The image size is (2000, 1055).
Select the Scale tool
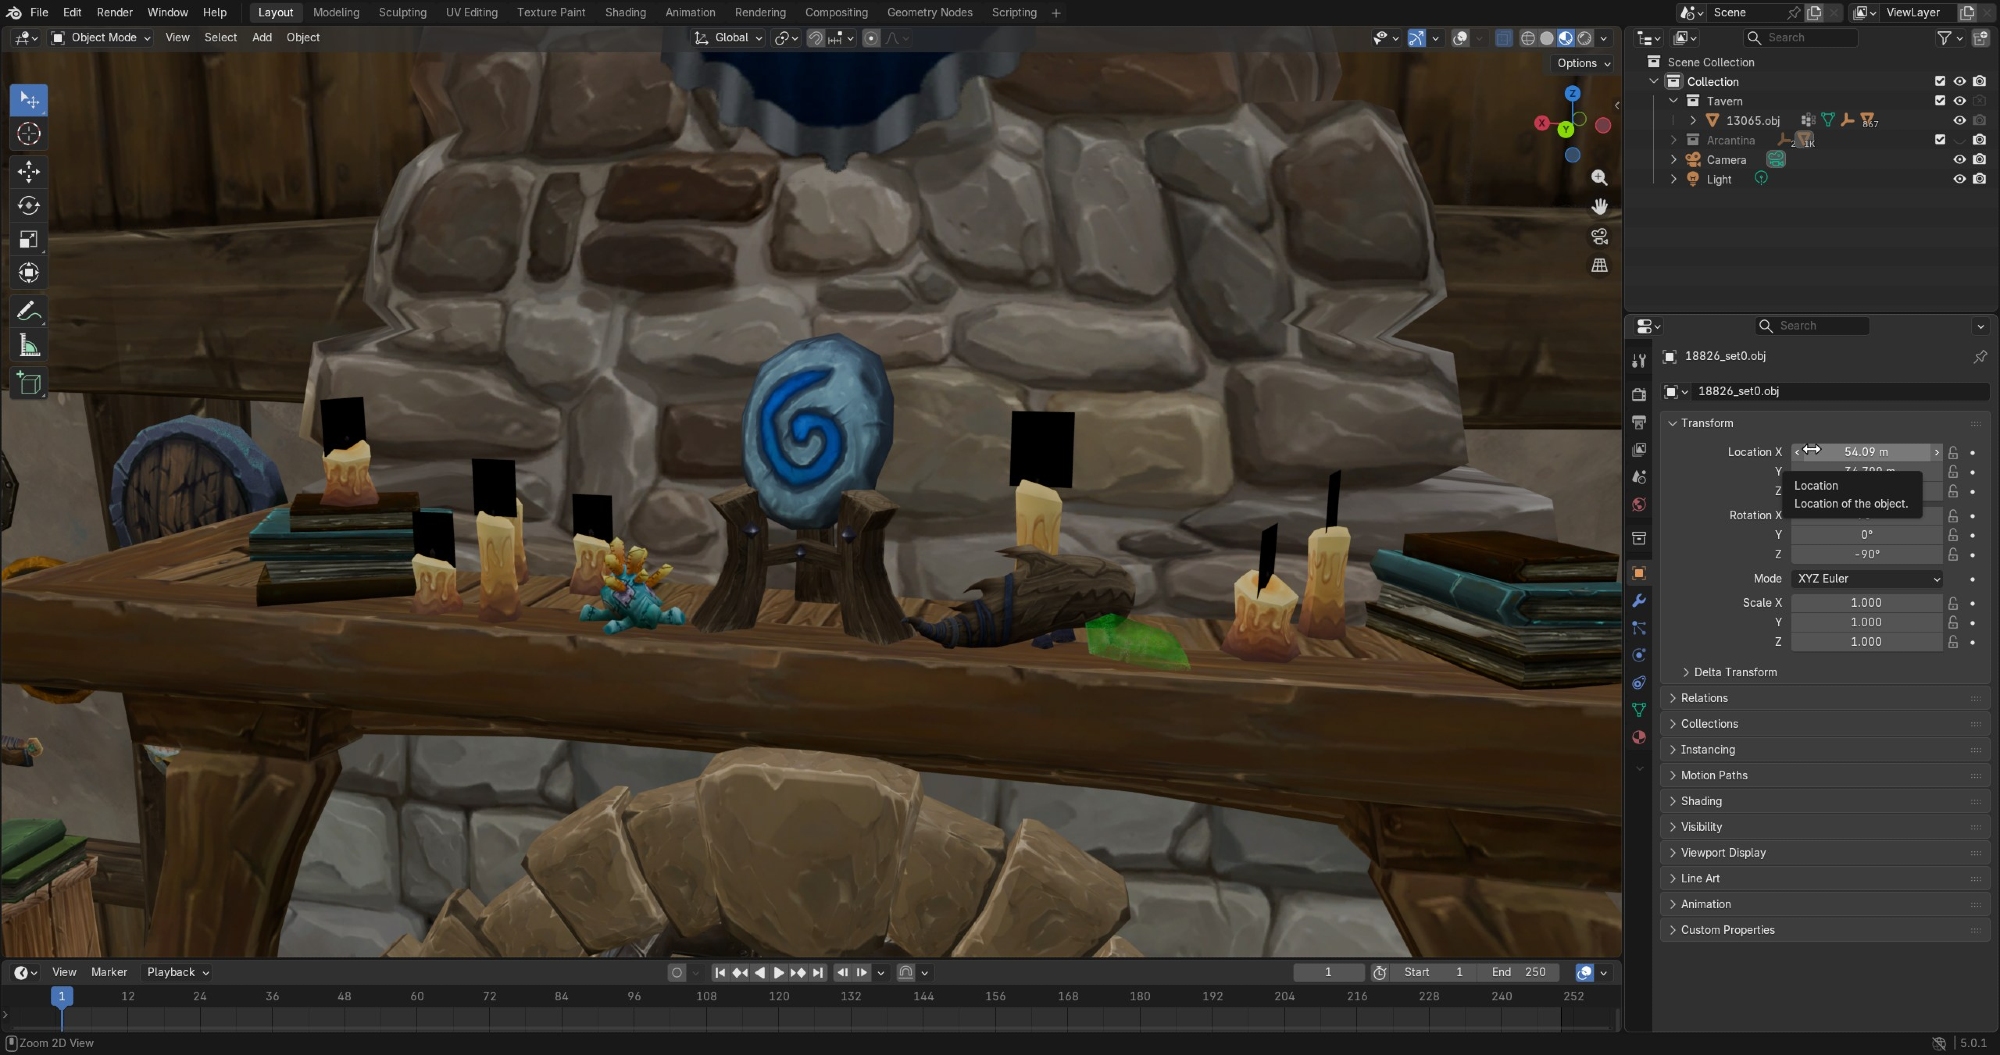(29, 240)
